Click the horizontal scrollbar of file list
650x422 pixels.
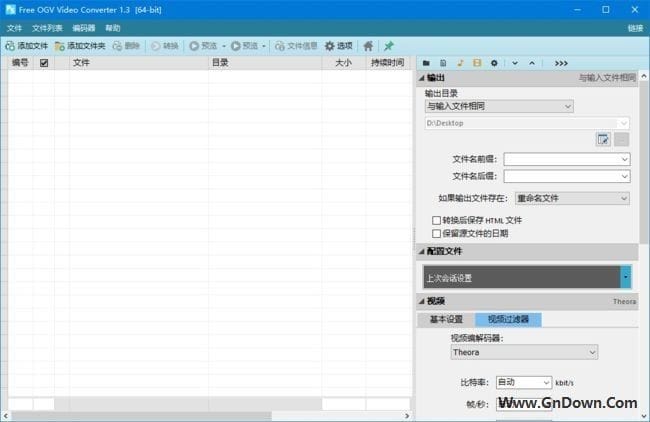click(x=141, y=415)
